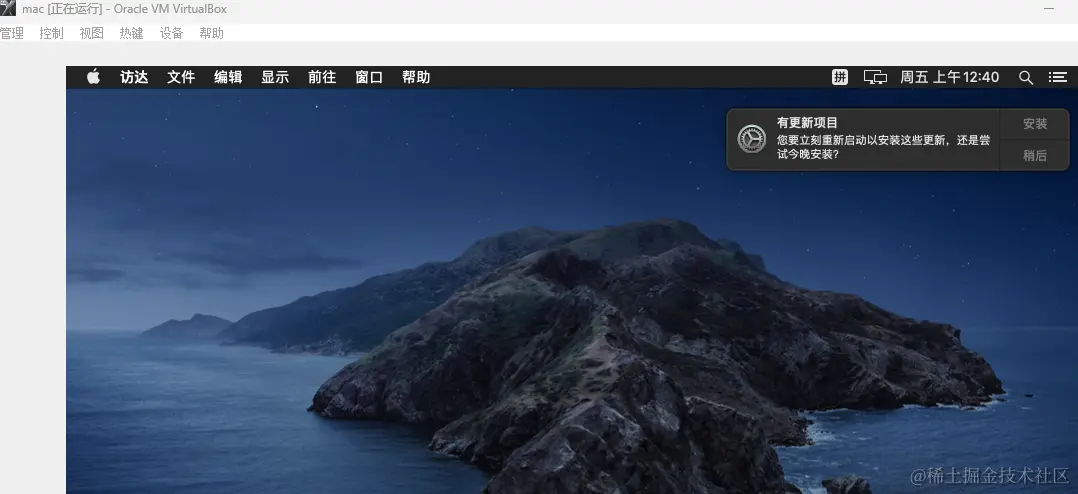Click the notification message about restarting to install
This screenshot has height=494, width=1078.
pos(883,147)
